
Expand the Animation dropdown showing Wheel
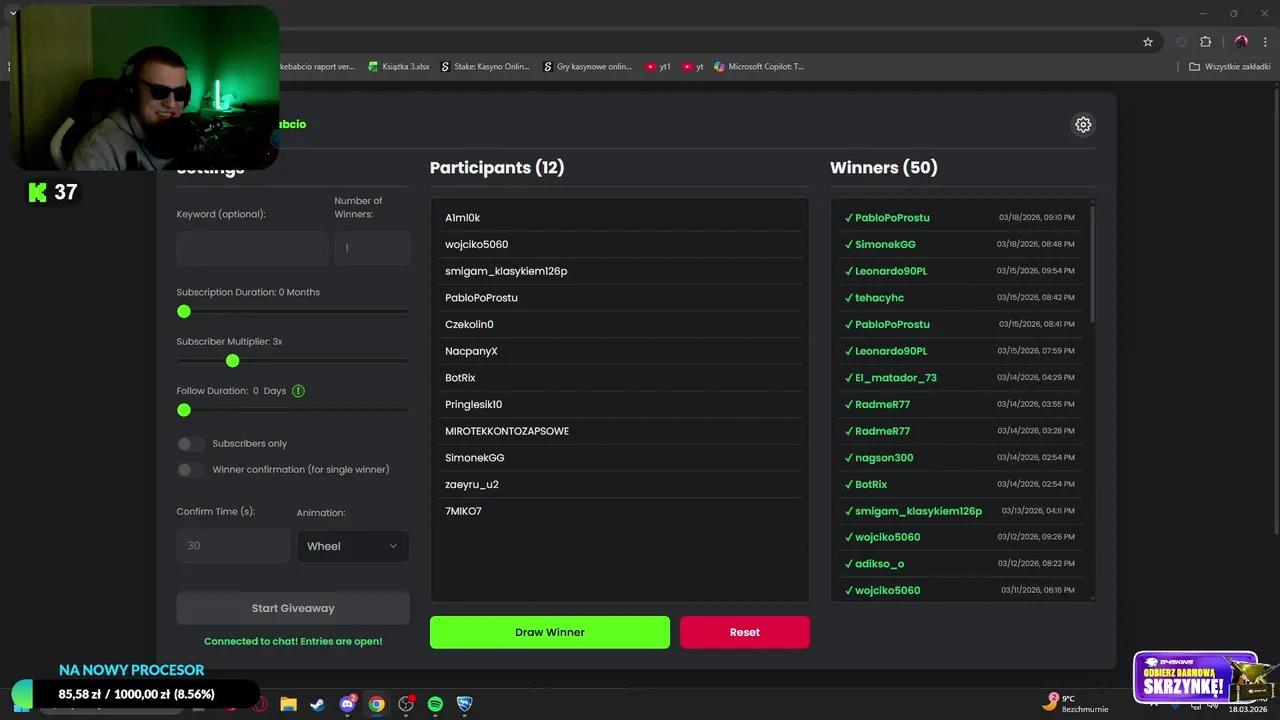[x=352, y=546]
